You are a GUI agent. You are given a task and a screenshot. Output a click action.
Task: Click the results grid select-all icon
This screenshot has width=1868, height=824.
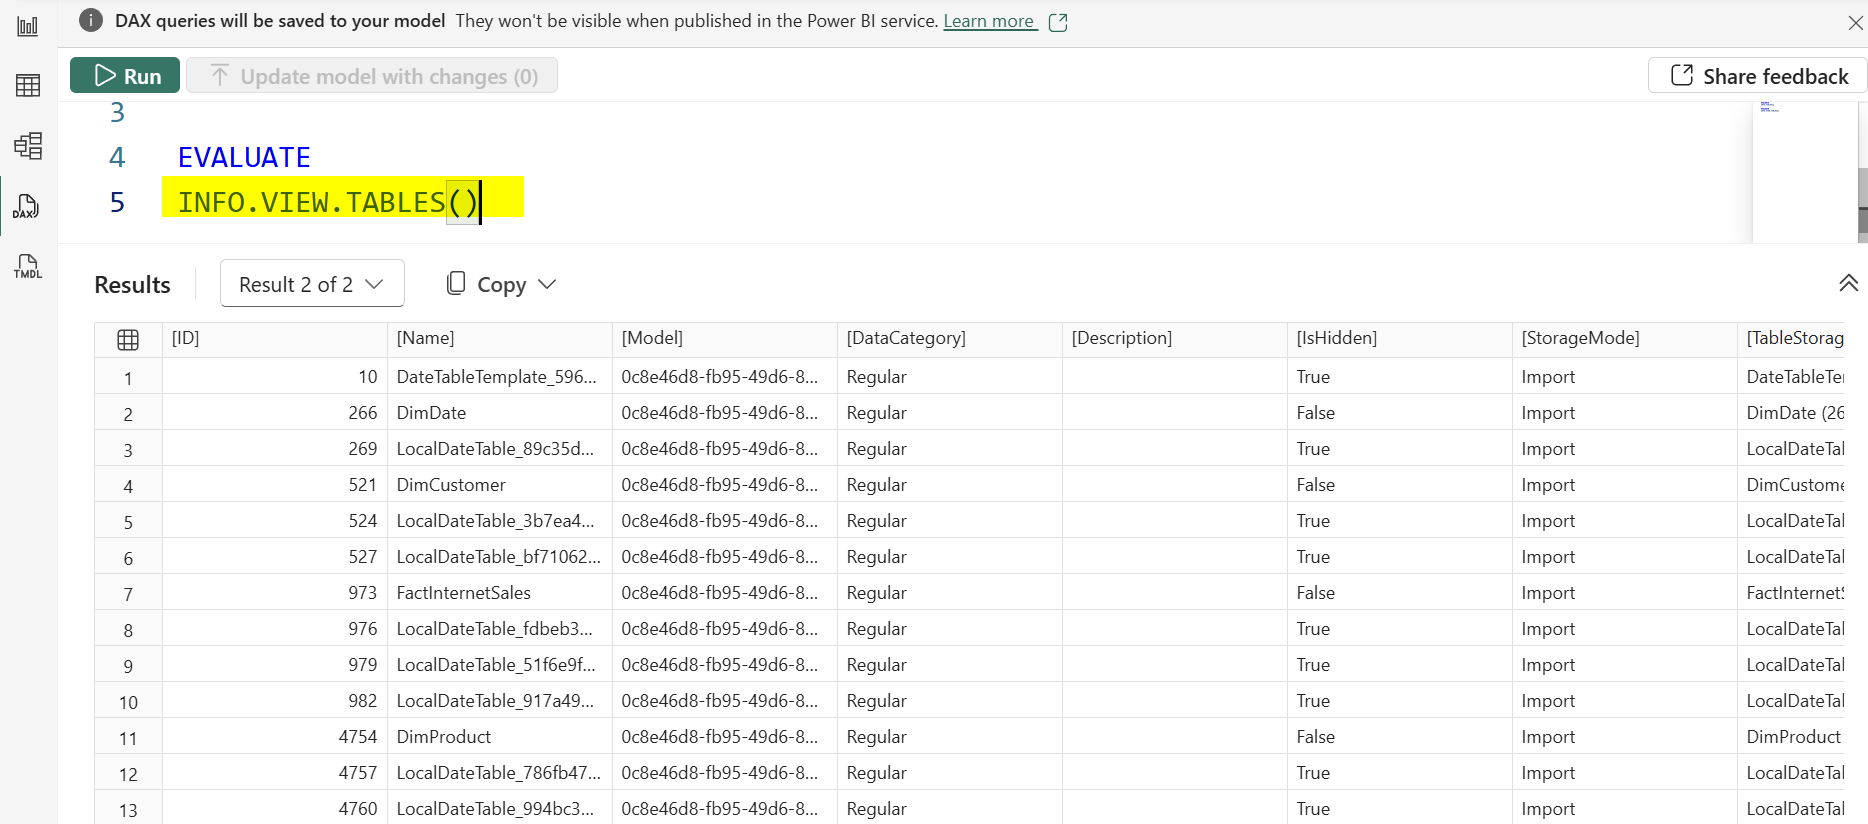click(128, 340)
